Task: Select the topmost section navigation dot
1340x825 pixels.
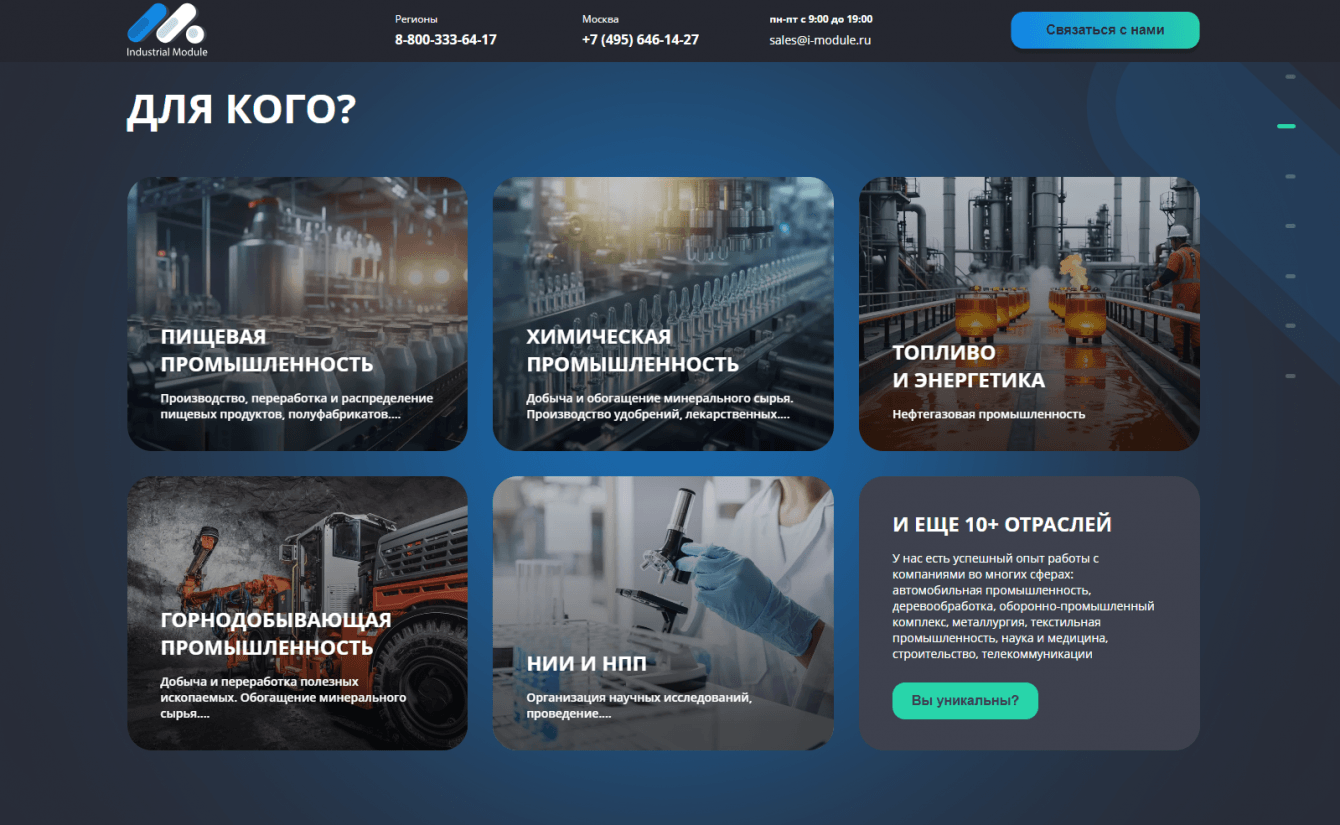Action: click(x=1290, y=76)
